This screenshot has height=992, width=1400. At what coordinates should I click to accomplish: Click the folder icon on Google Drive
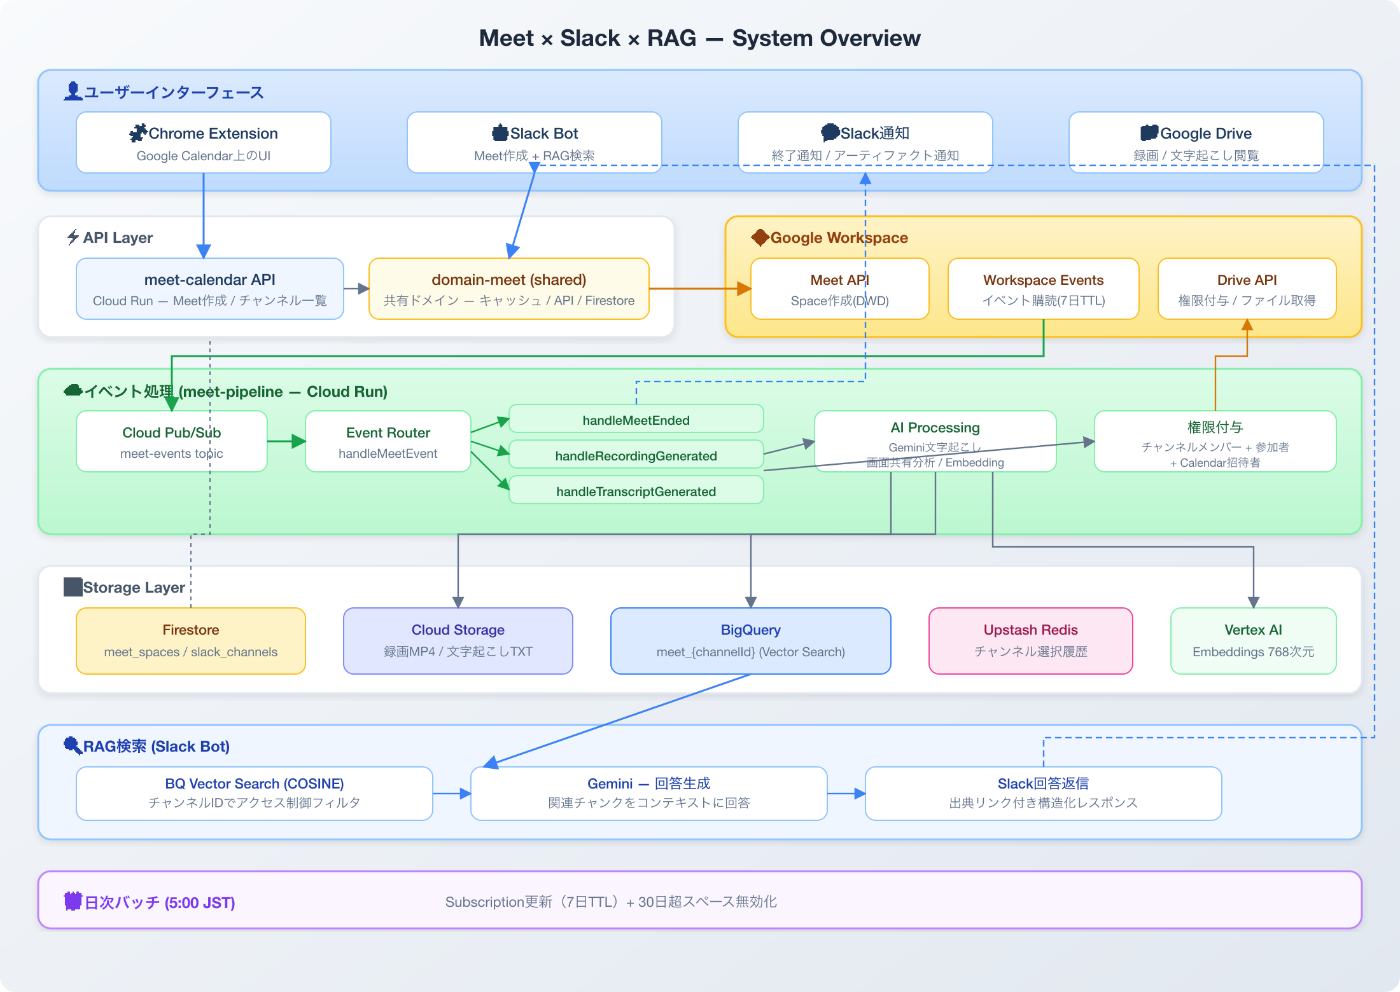tap(1150, 133)
